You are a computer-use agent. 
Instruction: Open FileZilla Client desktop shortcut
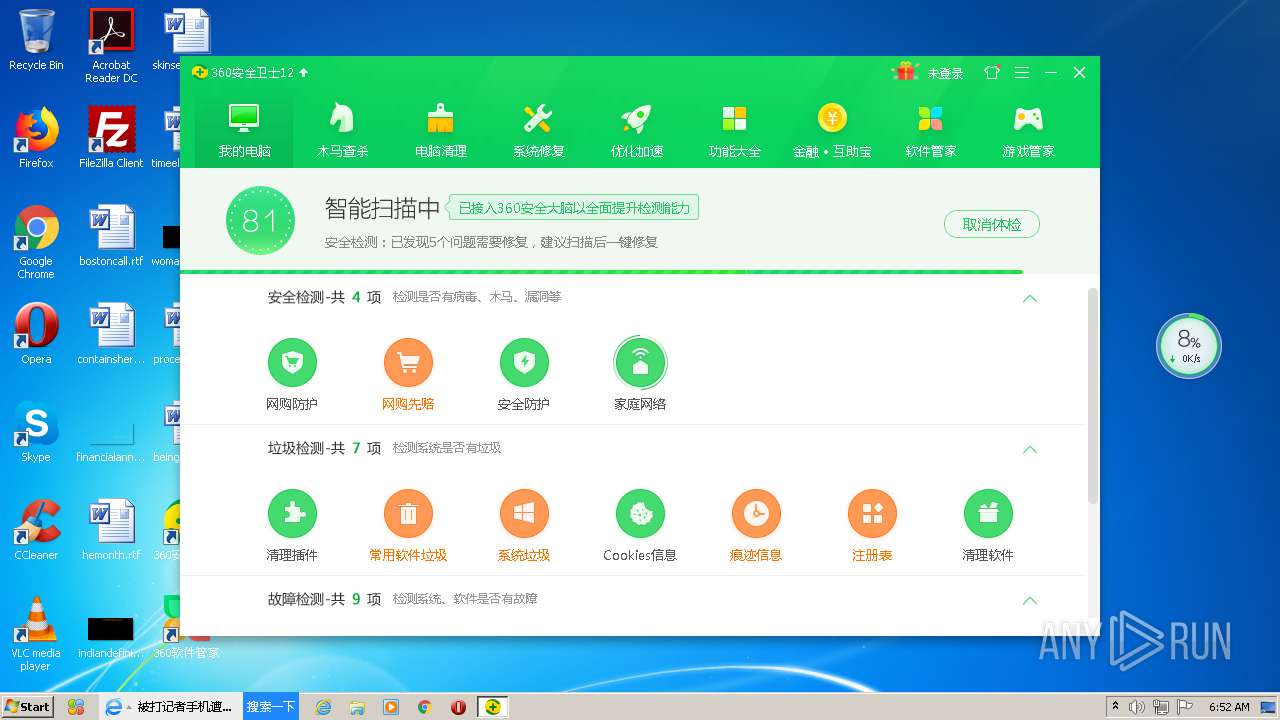pyautogui.click(x=111, y=137)
